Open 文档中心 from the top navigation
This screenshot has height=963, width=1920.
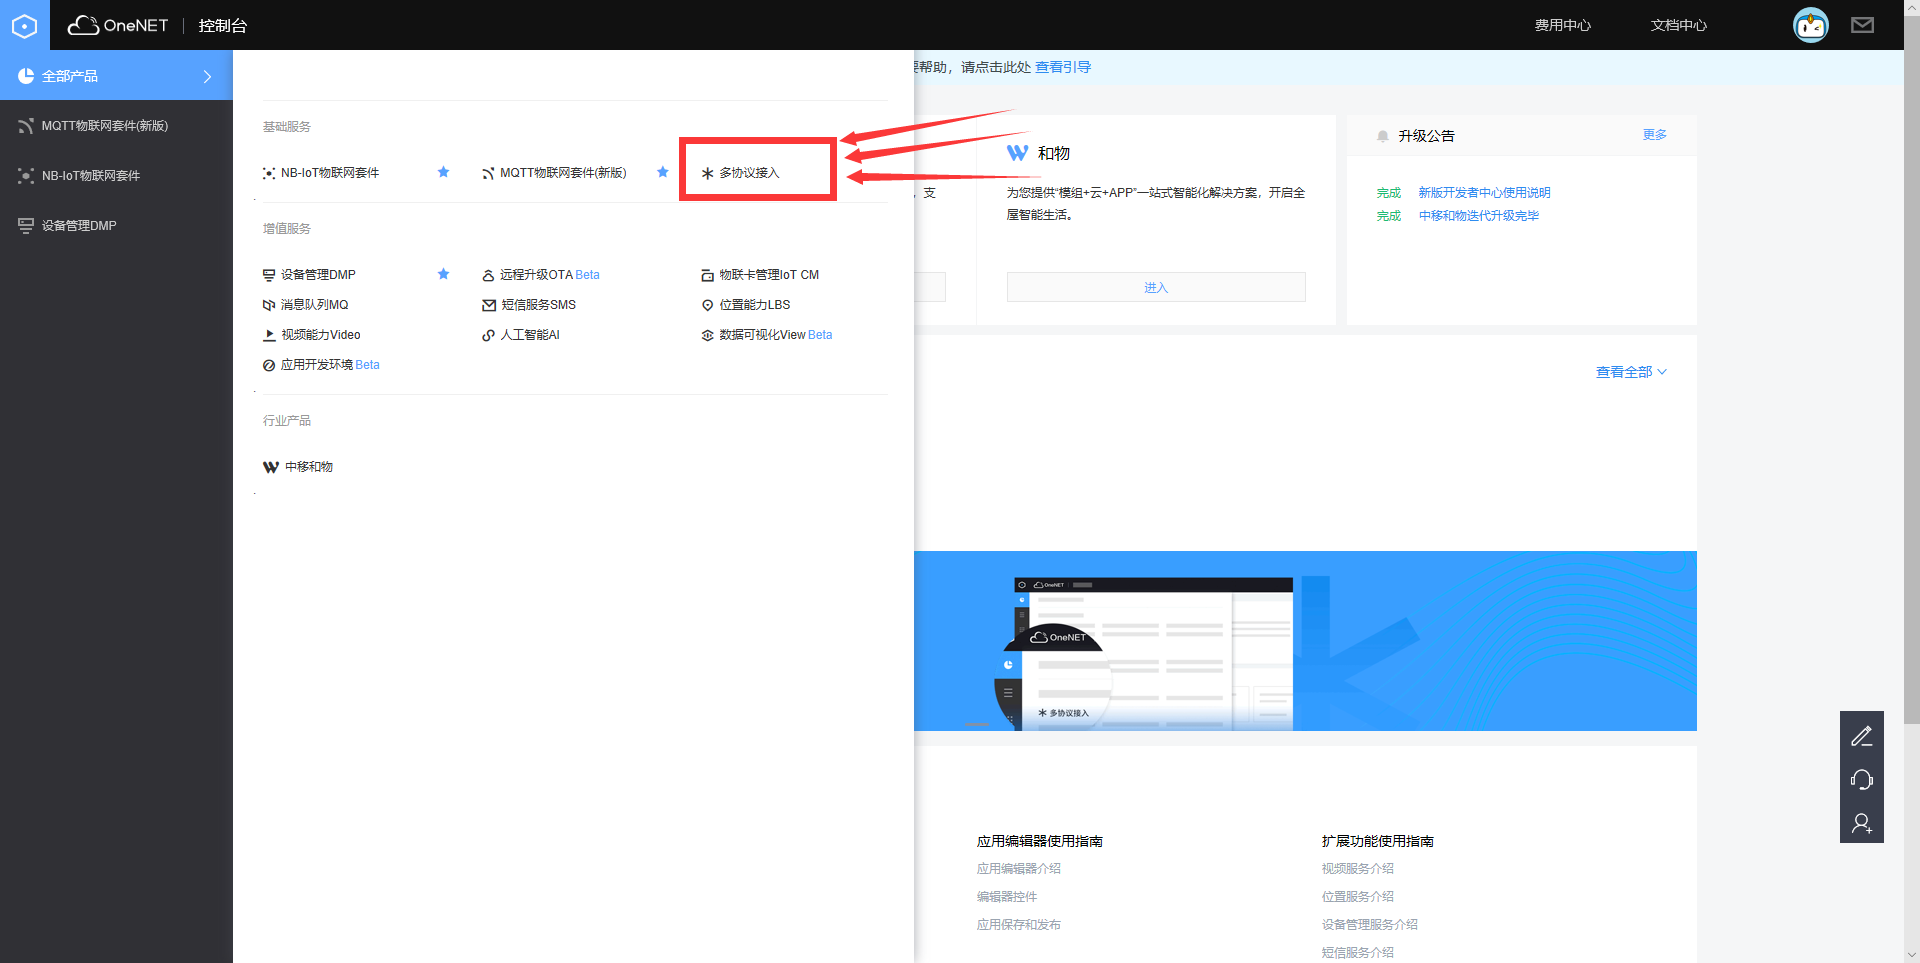click(1678, 25)
